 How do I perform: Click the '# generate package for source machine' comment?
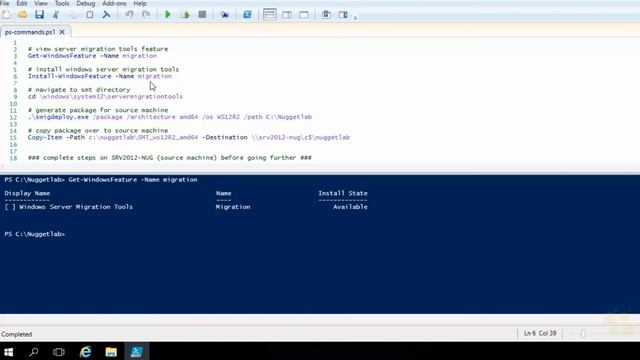tap(98, 110)
